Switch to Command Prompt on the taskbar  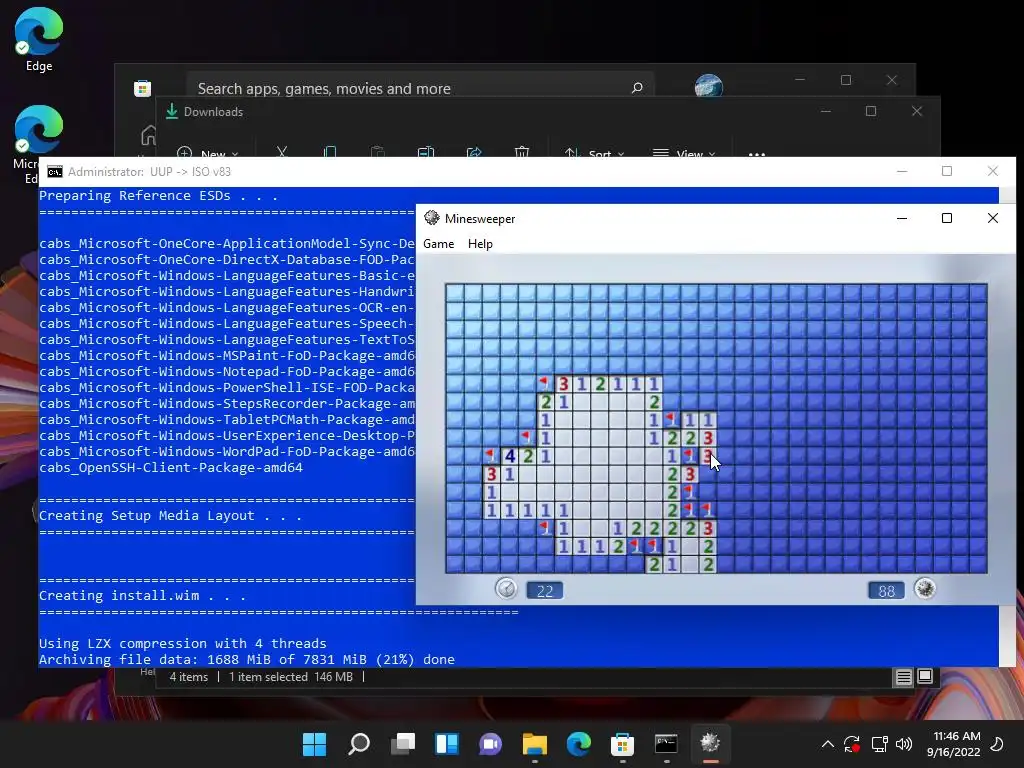[x=666, y=743]
